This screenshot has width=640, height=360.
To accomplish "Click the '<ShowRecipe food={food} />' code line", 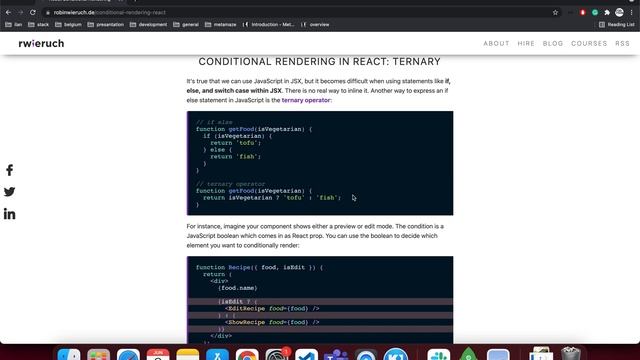I will coord(272,322).
